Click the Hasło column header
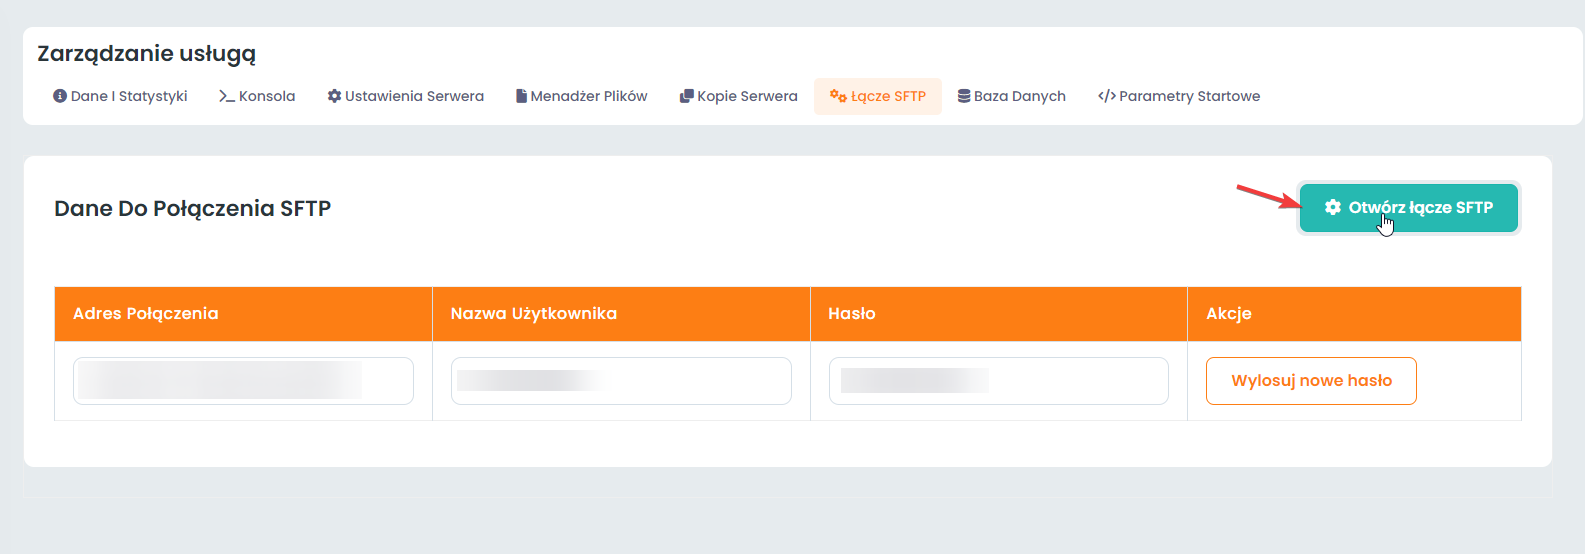This screenshot has width=1585, height=554. (852, 314)
